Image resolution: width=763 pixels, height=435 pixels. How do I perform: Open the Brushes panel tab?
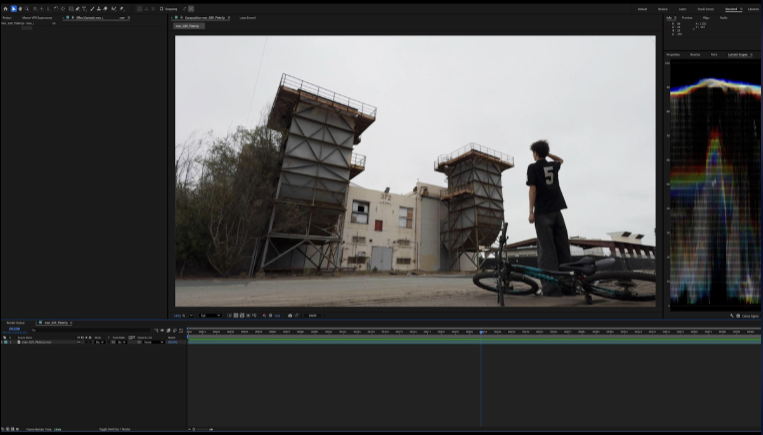[x=695, y=54]
